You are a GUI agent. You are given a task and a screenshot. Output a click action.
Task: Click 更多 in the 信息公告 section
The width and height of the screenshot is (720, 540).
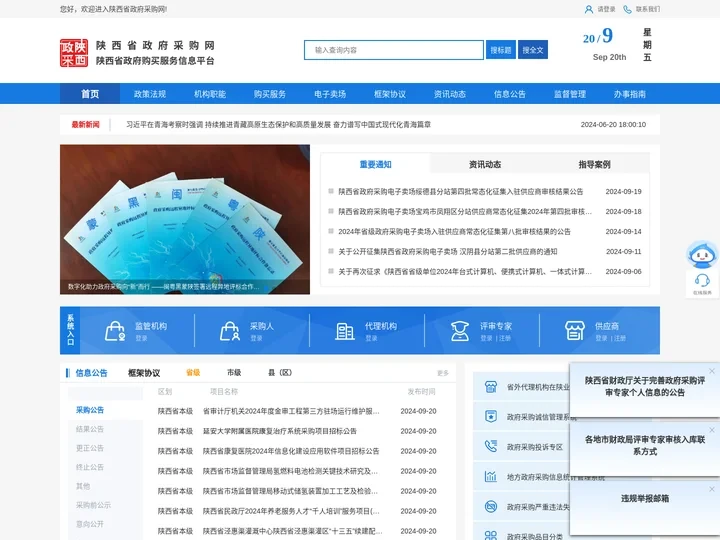coord(443,373)
